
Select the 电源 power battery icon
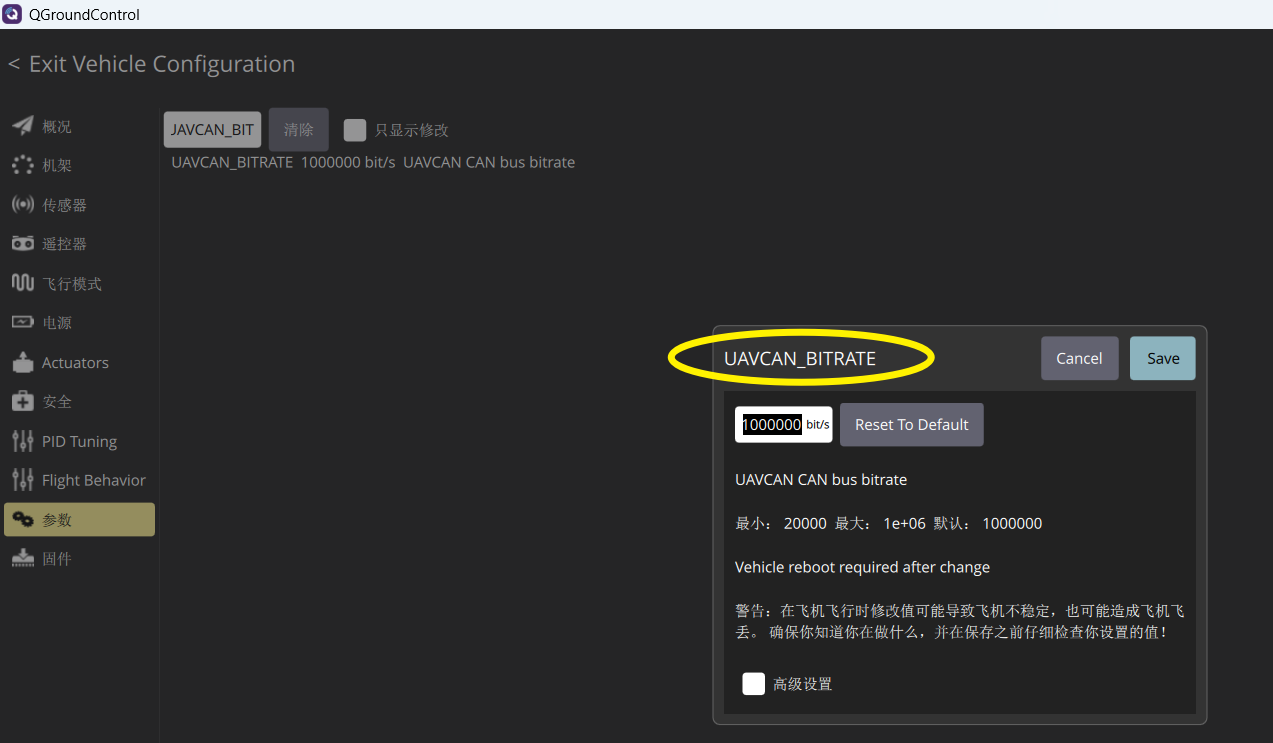click(22, 322)
